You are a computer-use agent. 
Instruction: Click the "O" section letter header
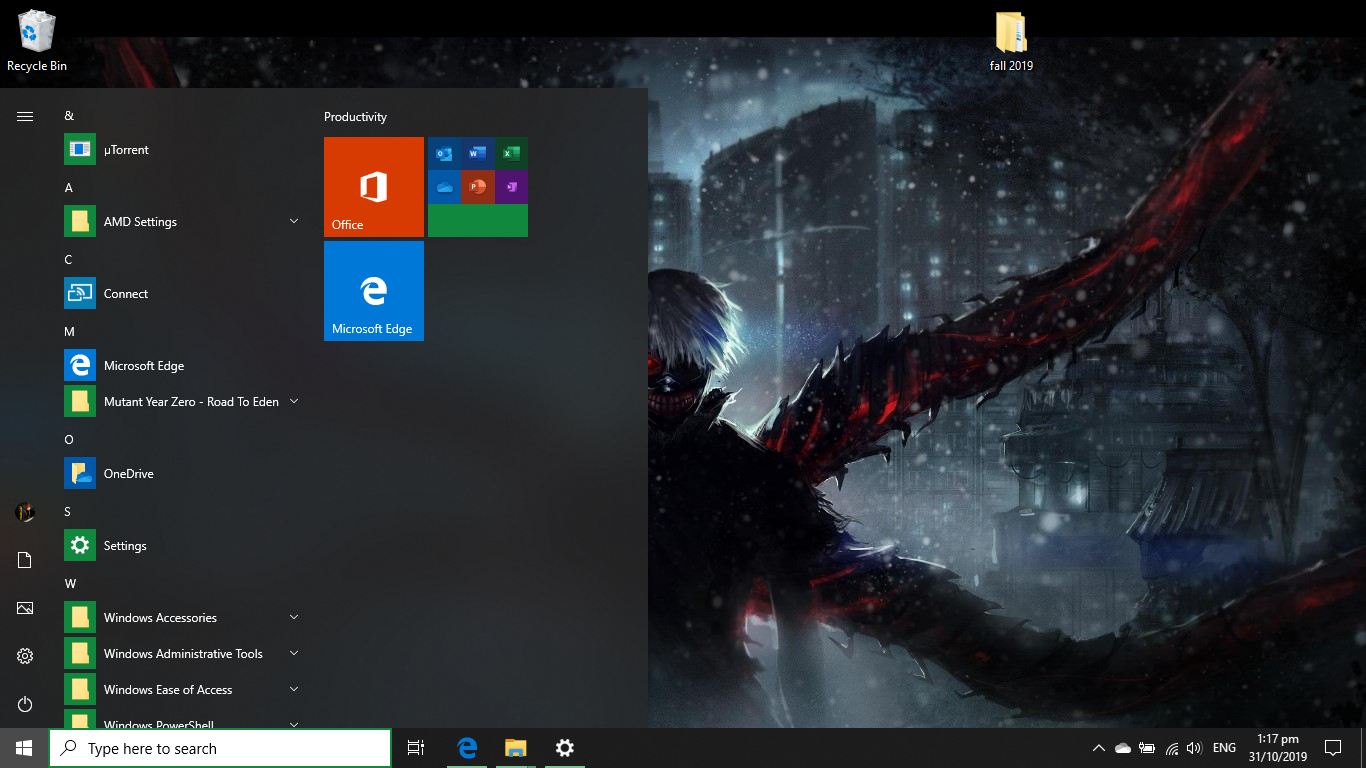(69, 440)
